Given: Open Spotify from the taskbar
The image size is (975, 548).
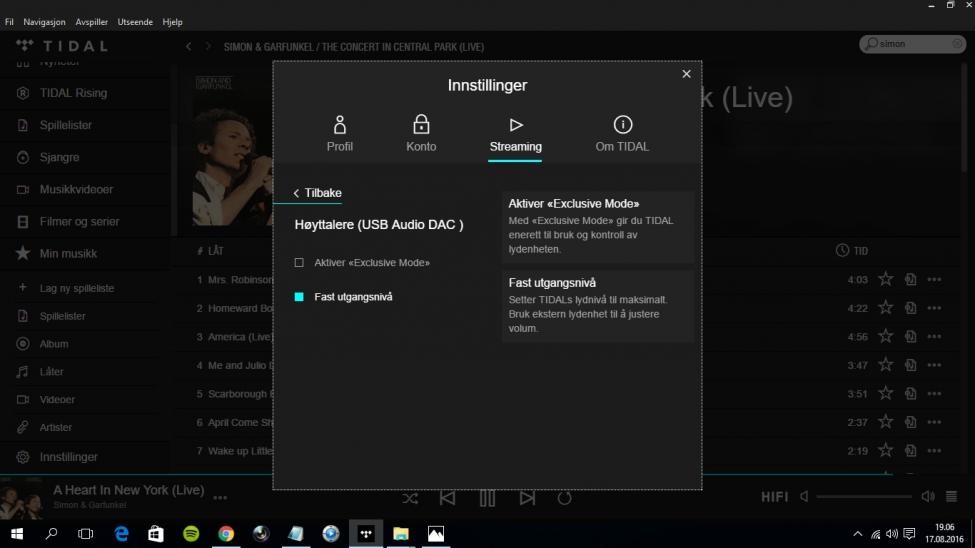Looking at the screenshot, I should (191, 534).
